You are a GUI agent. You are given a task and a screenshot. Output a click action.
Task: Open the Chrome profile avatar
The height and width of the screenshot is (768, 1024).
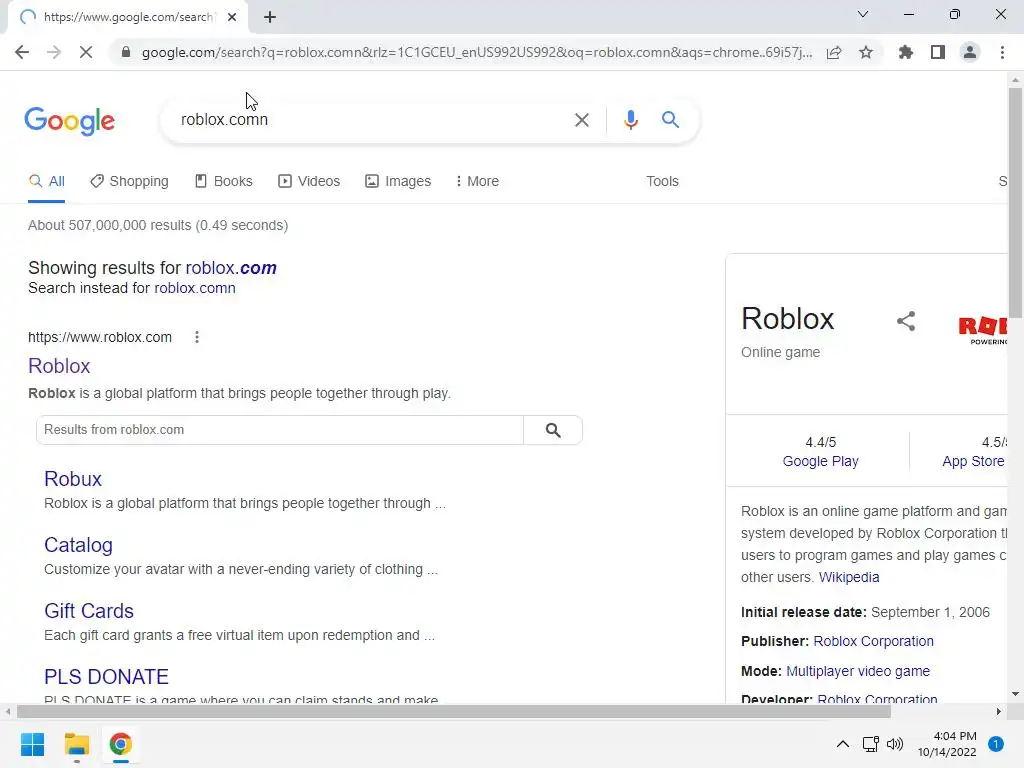pos(970,52)
